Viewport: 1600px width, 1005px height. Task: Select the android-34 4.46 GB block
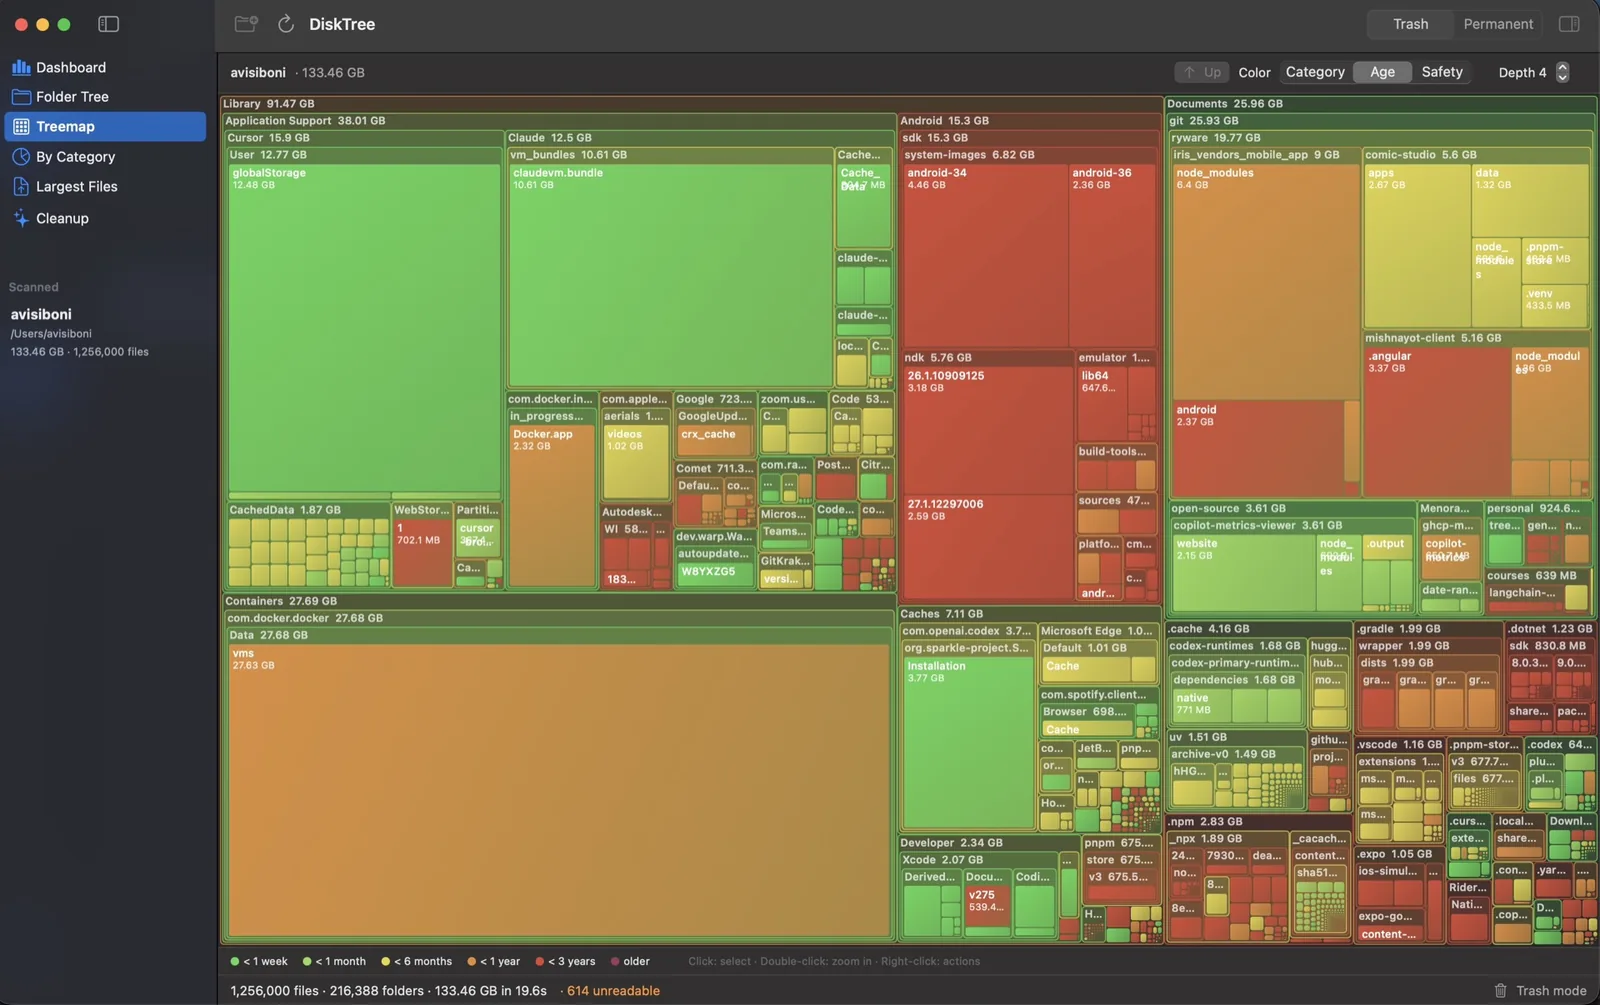click(985, 255)
